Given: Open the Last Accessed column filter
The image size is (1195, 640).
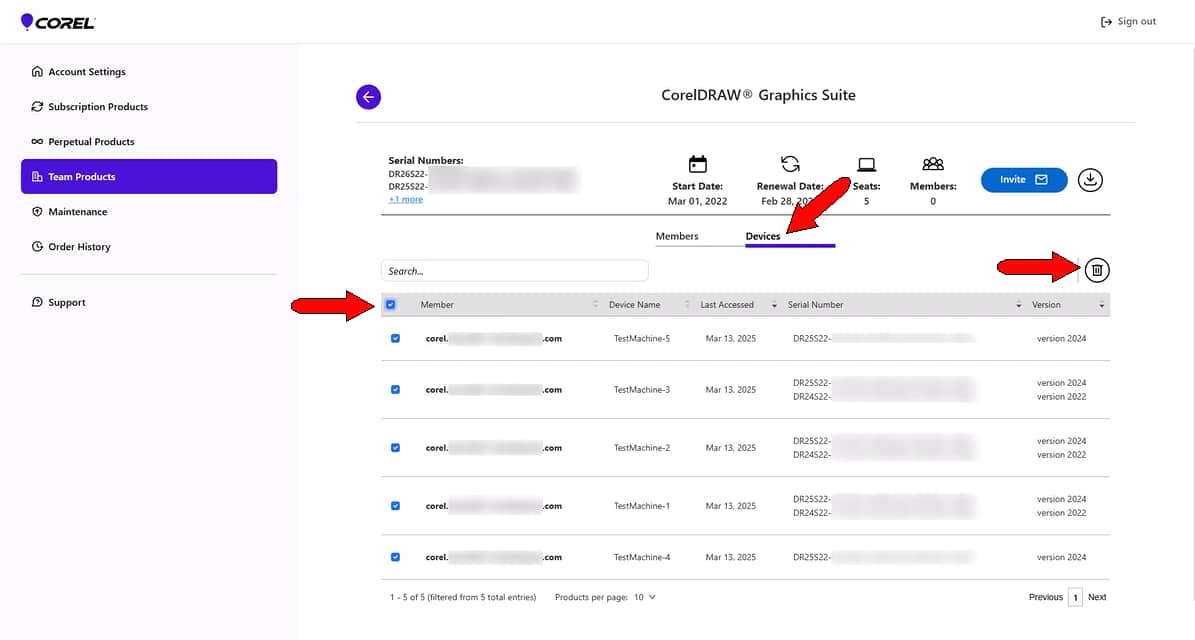Looking at the screenshot, I should click(x=774, y=304).
